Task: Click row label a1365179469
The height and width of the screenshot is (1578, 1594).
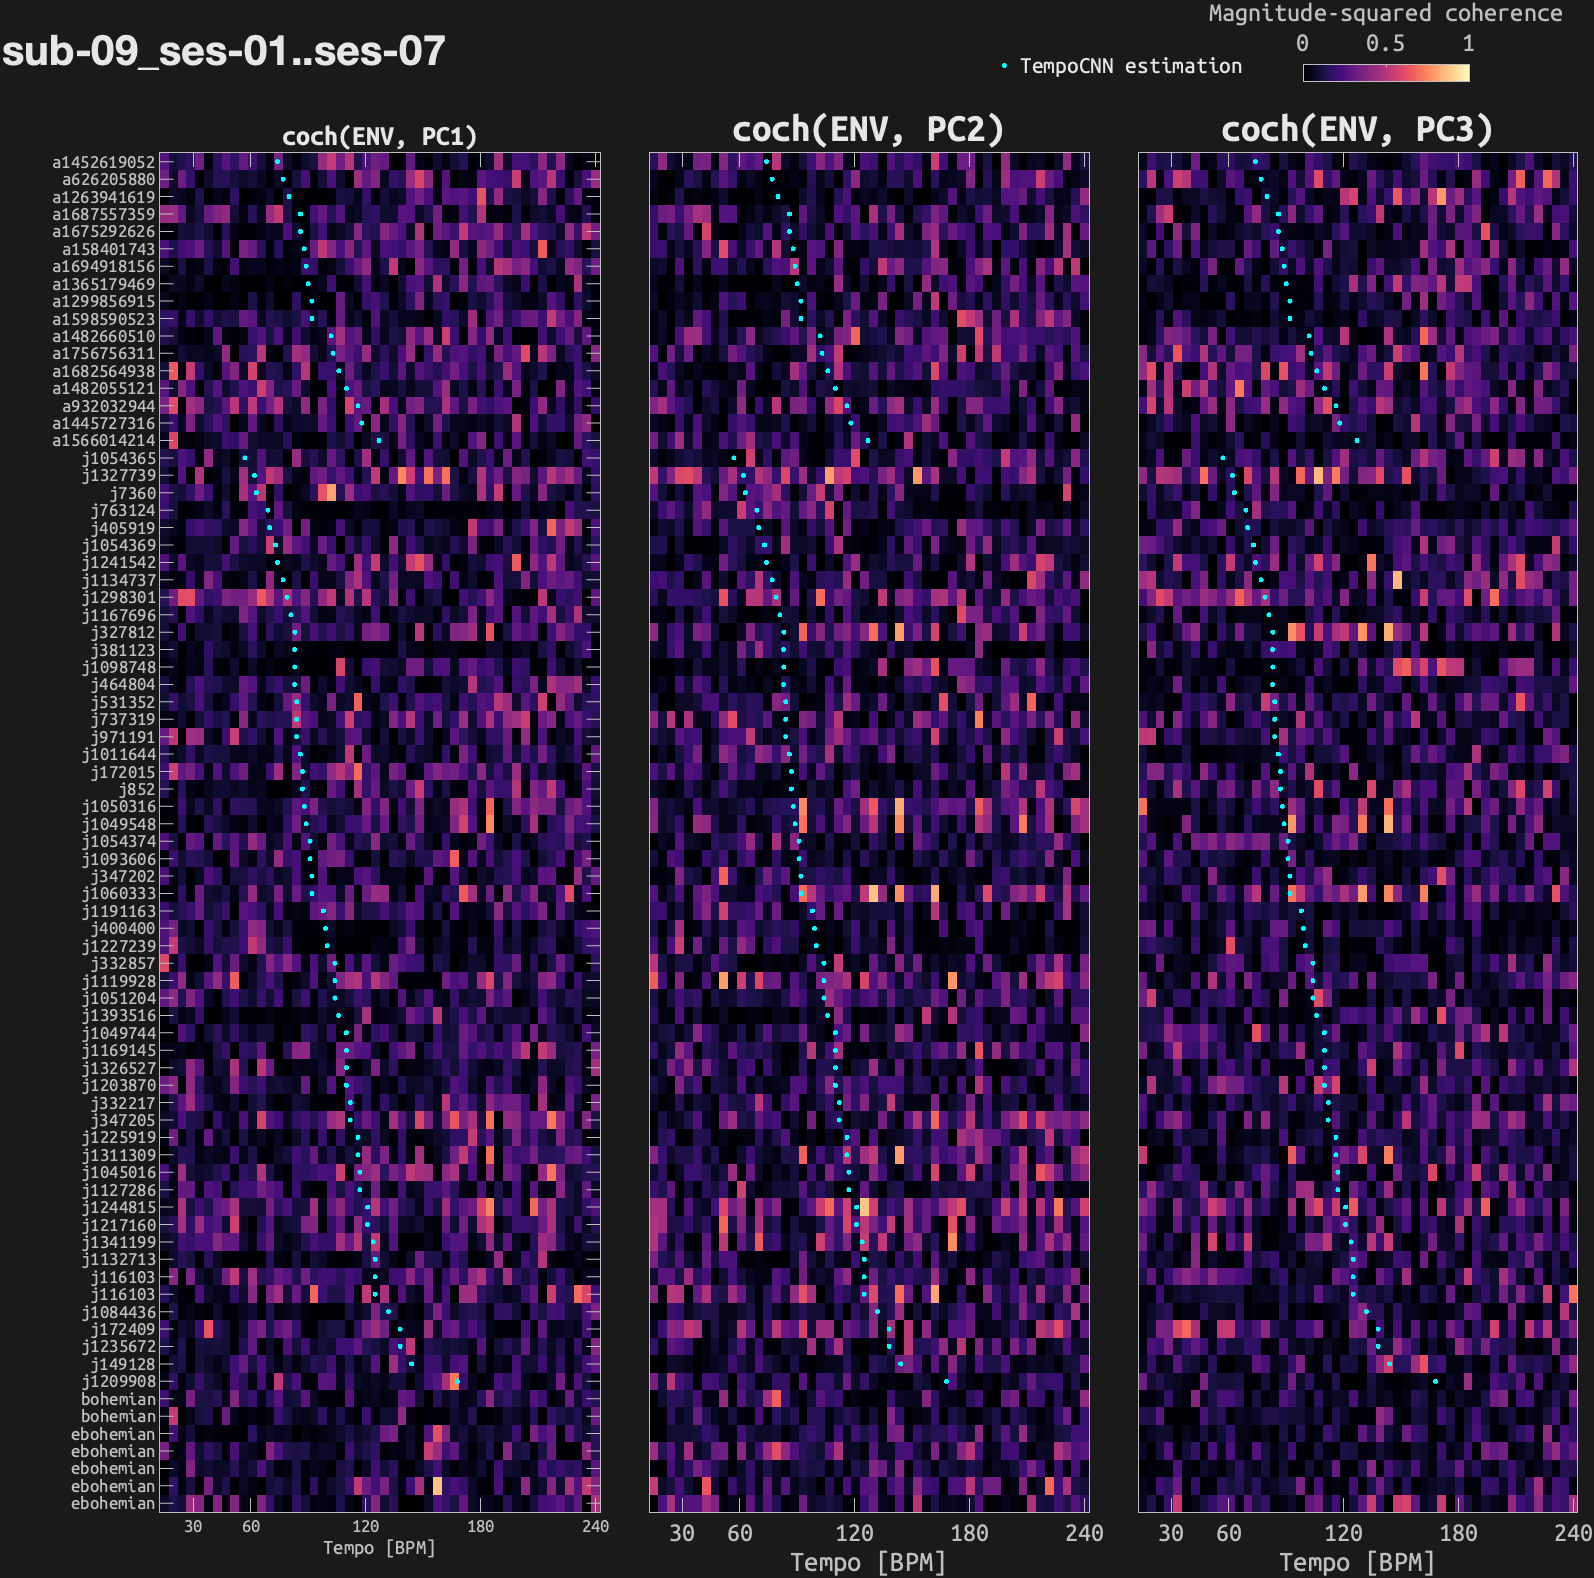Action: [104, 284]
